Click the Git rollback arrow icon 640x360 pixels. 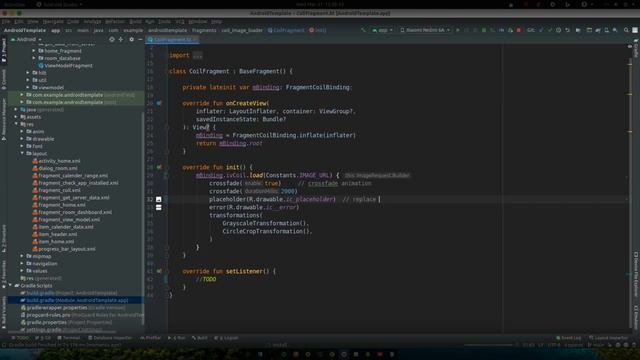click(x=567, y=30)
